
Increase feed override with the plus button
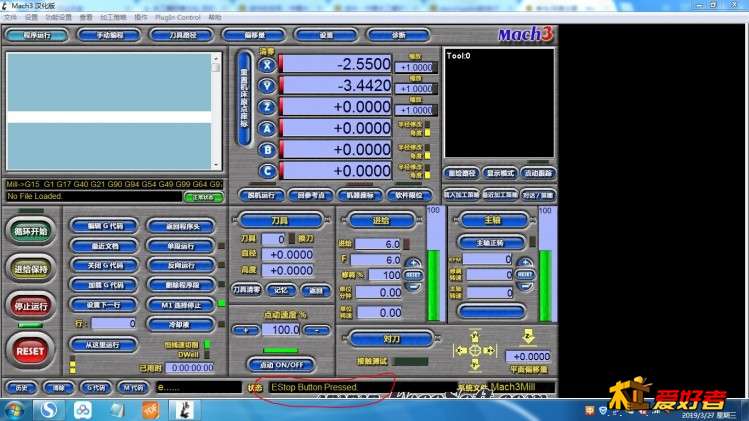(x=413, y=263)
